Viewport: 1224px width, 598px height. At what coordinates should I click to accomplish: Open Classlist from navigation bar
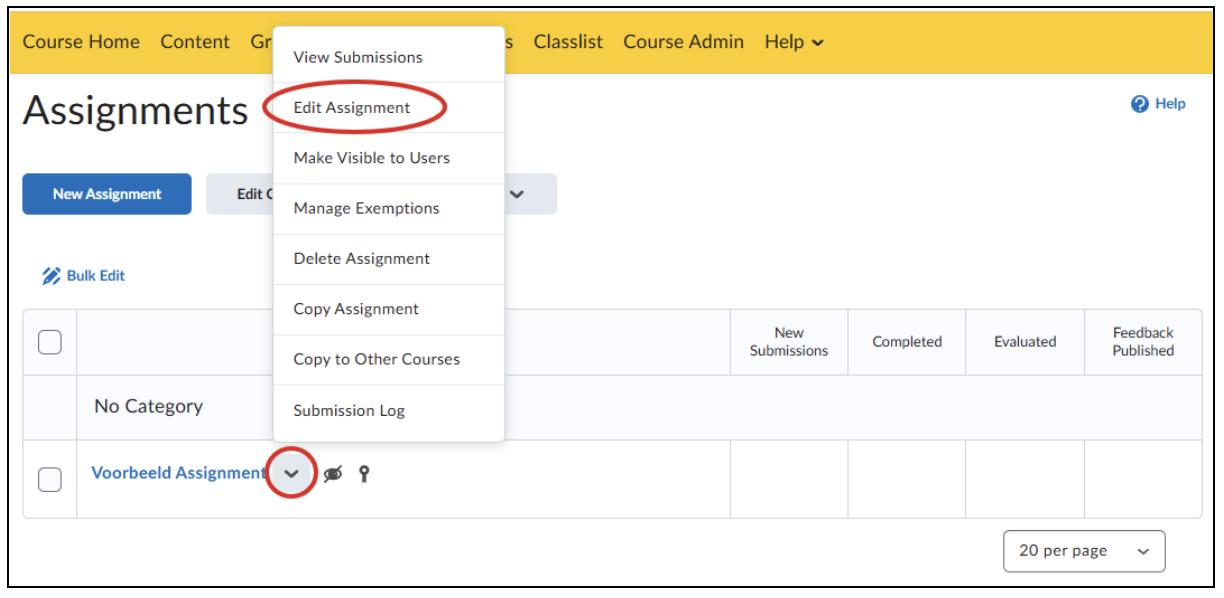click(568, 42)
